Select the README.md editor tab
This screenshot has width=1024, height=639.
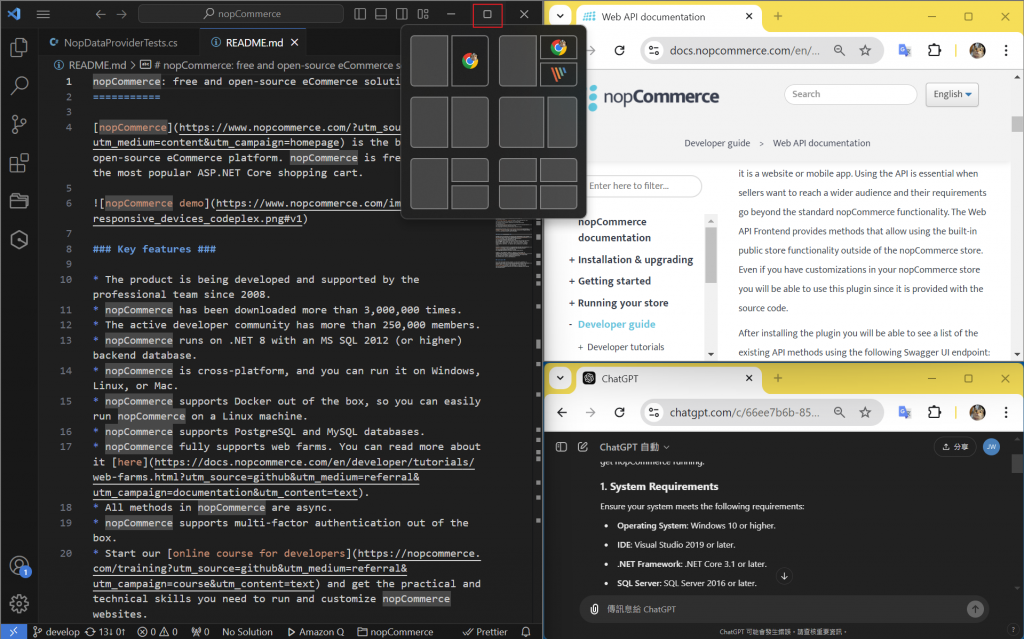pyautogui.click(x=254, y=42)
